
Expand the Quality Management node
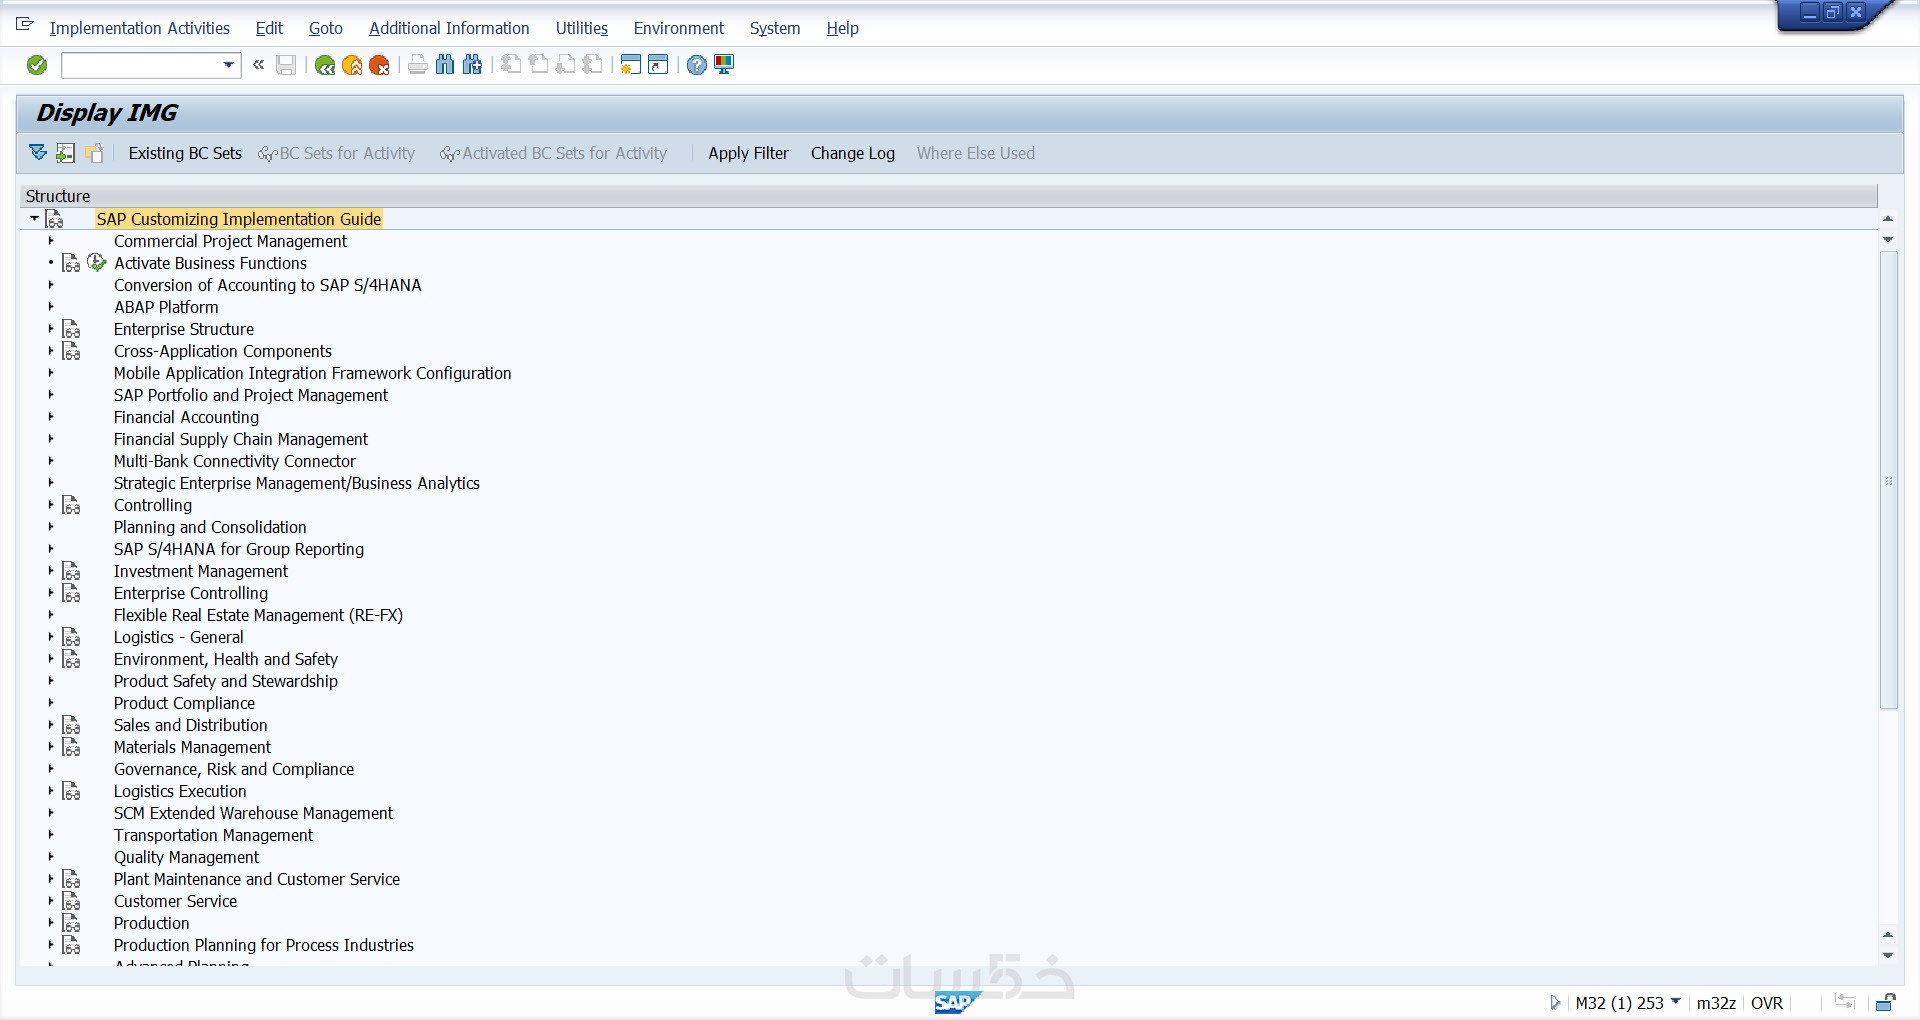(50, 857)
